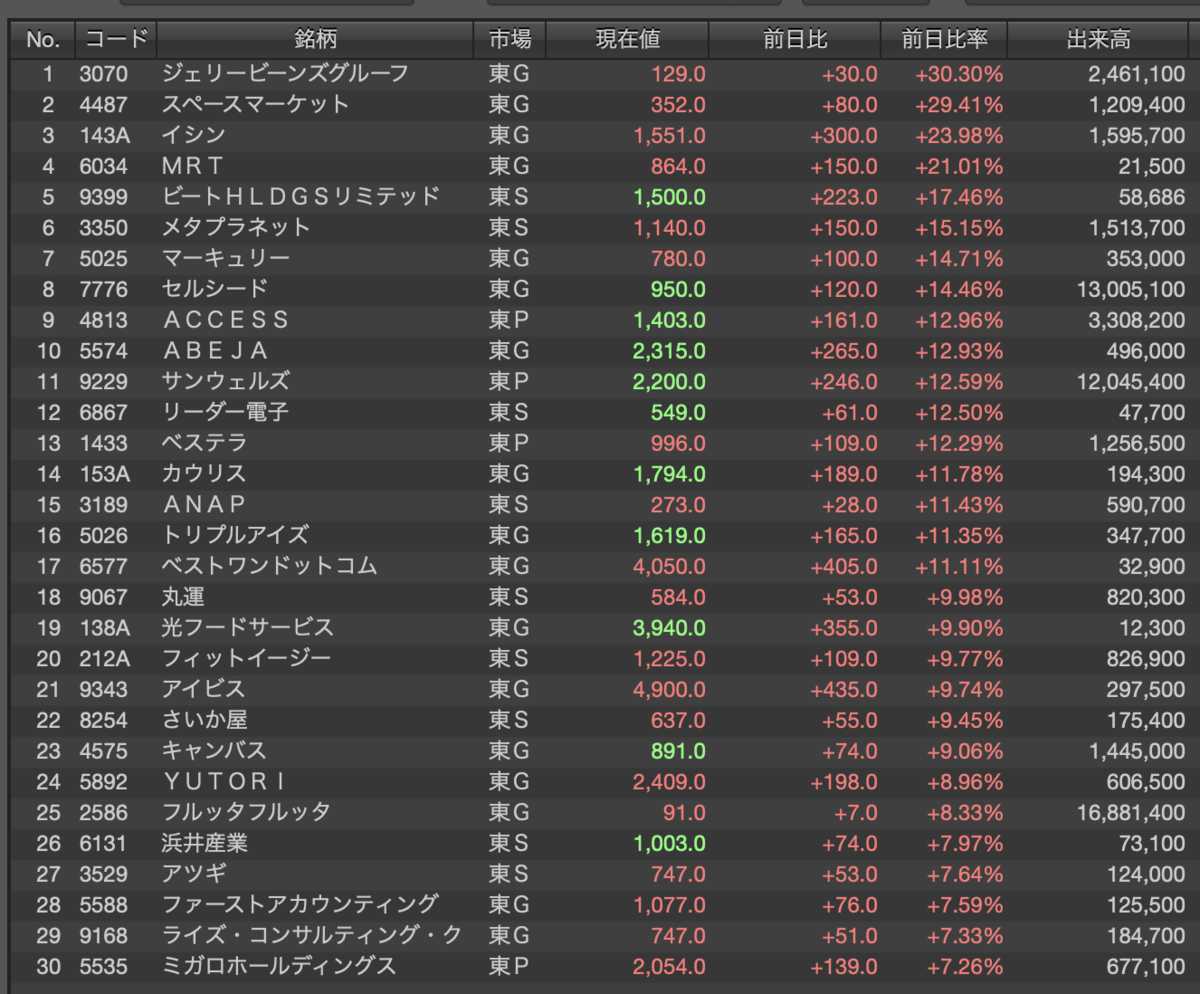Click the price change +405.0

844,566
